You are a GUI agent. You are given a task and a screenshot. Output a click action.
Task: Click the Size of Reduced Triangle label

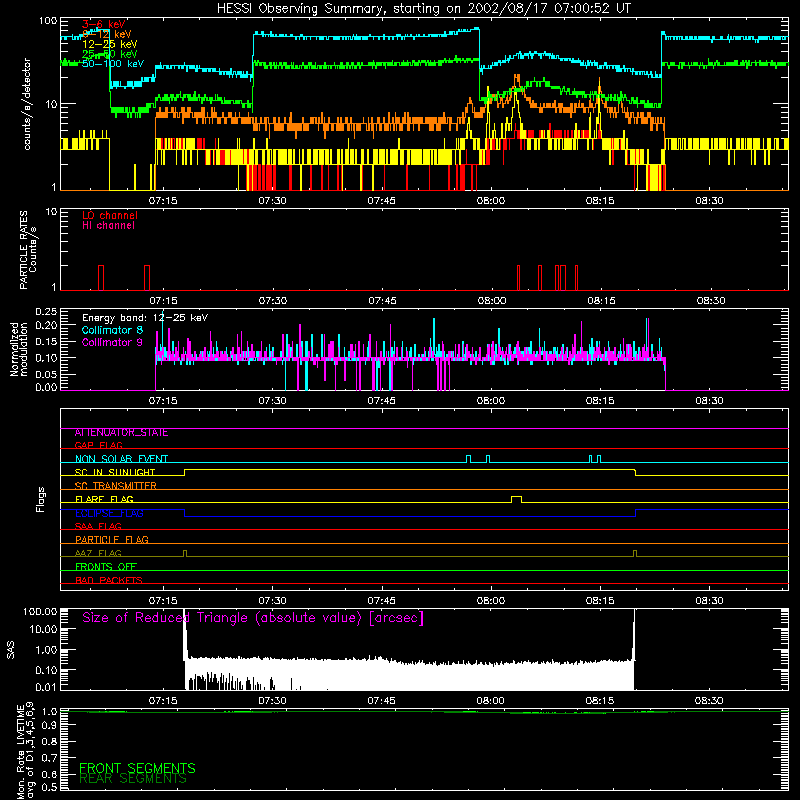(x=253, y=618)
